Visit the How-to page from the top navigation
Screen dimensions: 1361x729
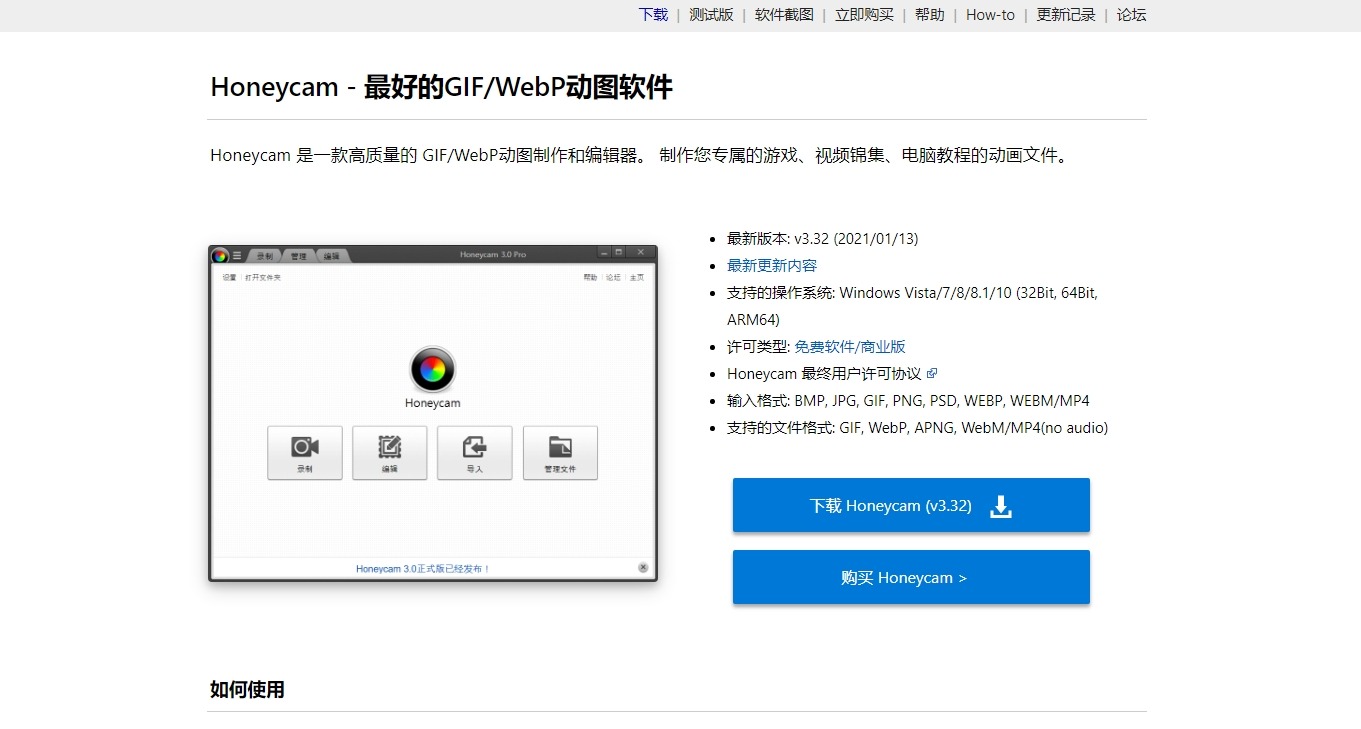tap(990, 15)
